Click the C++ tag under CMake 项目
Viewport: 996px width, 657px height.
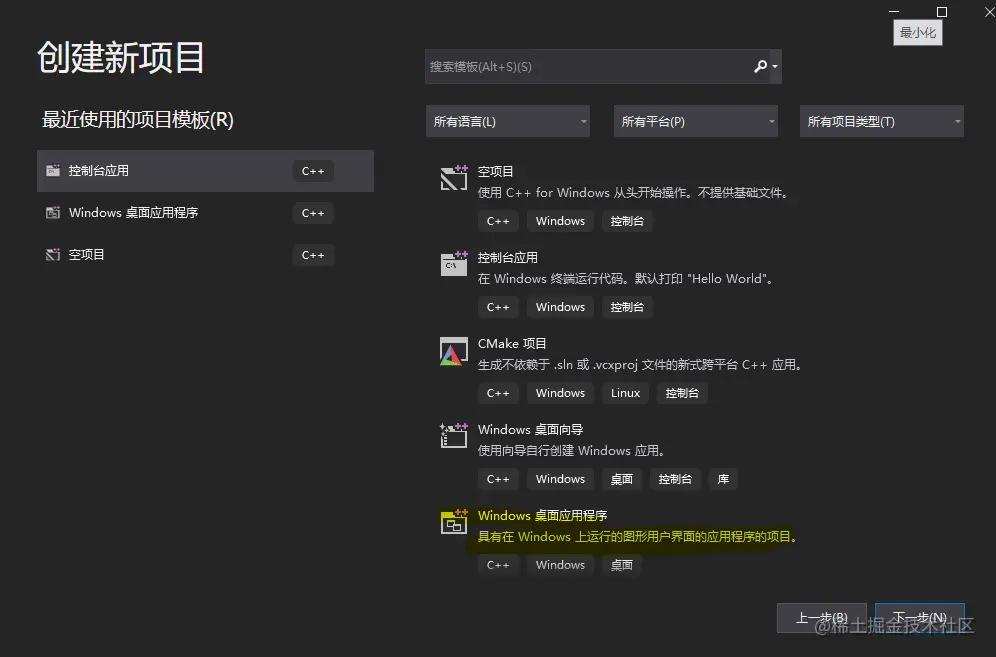pos(498,393)
